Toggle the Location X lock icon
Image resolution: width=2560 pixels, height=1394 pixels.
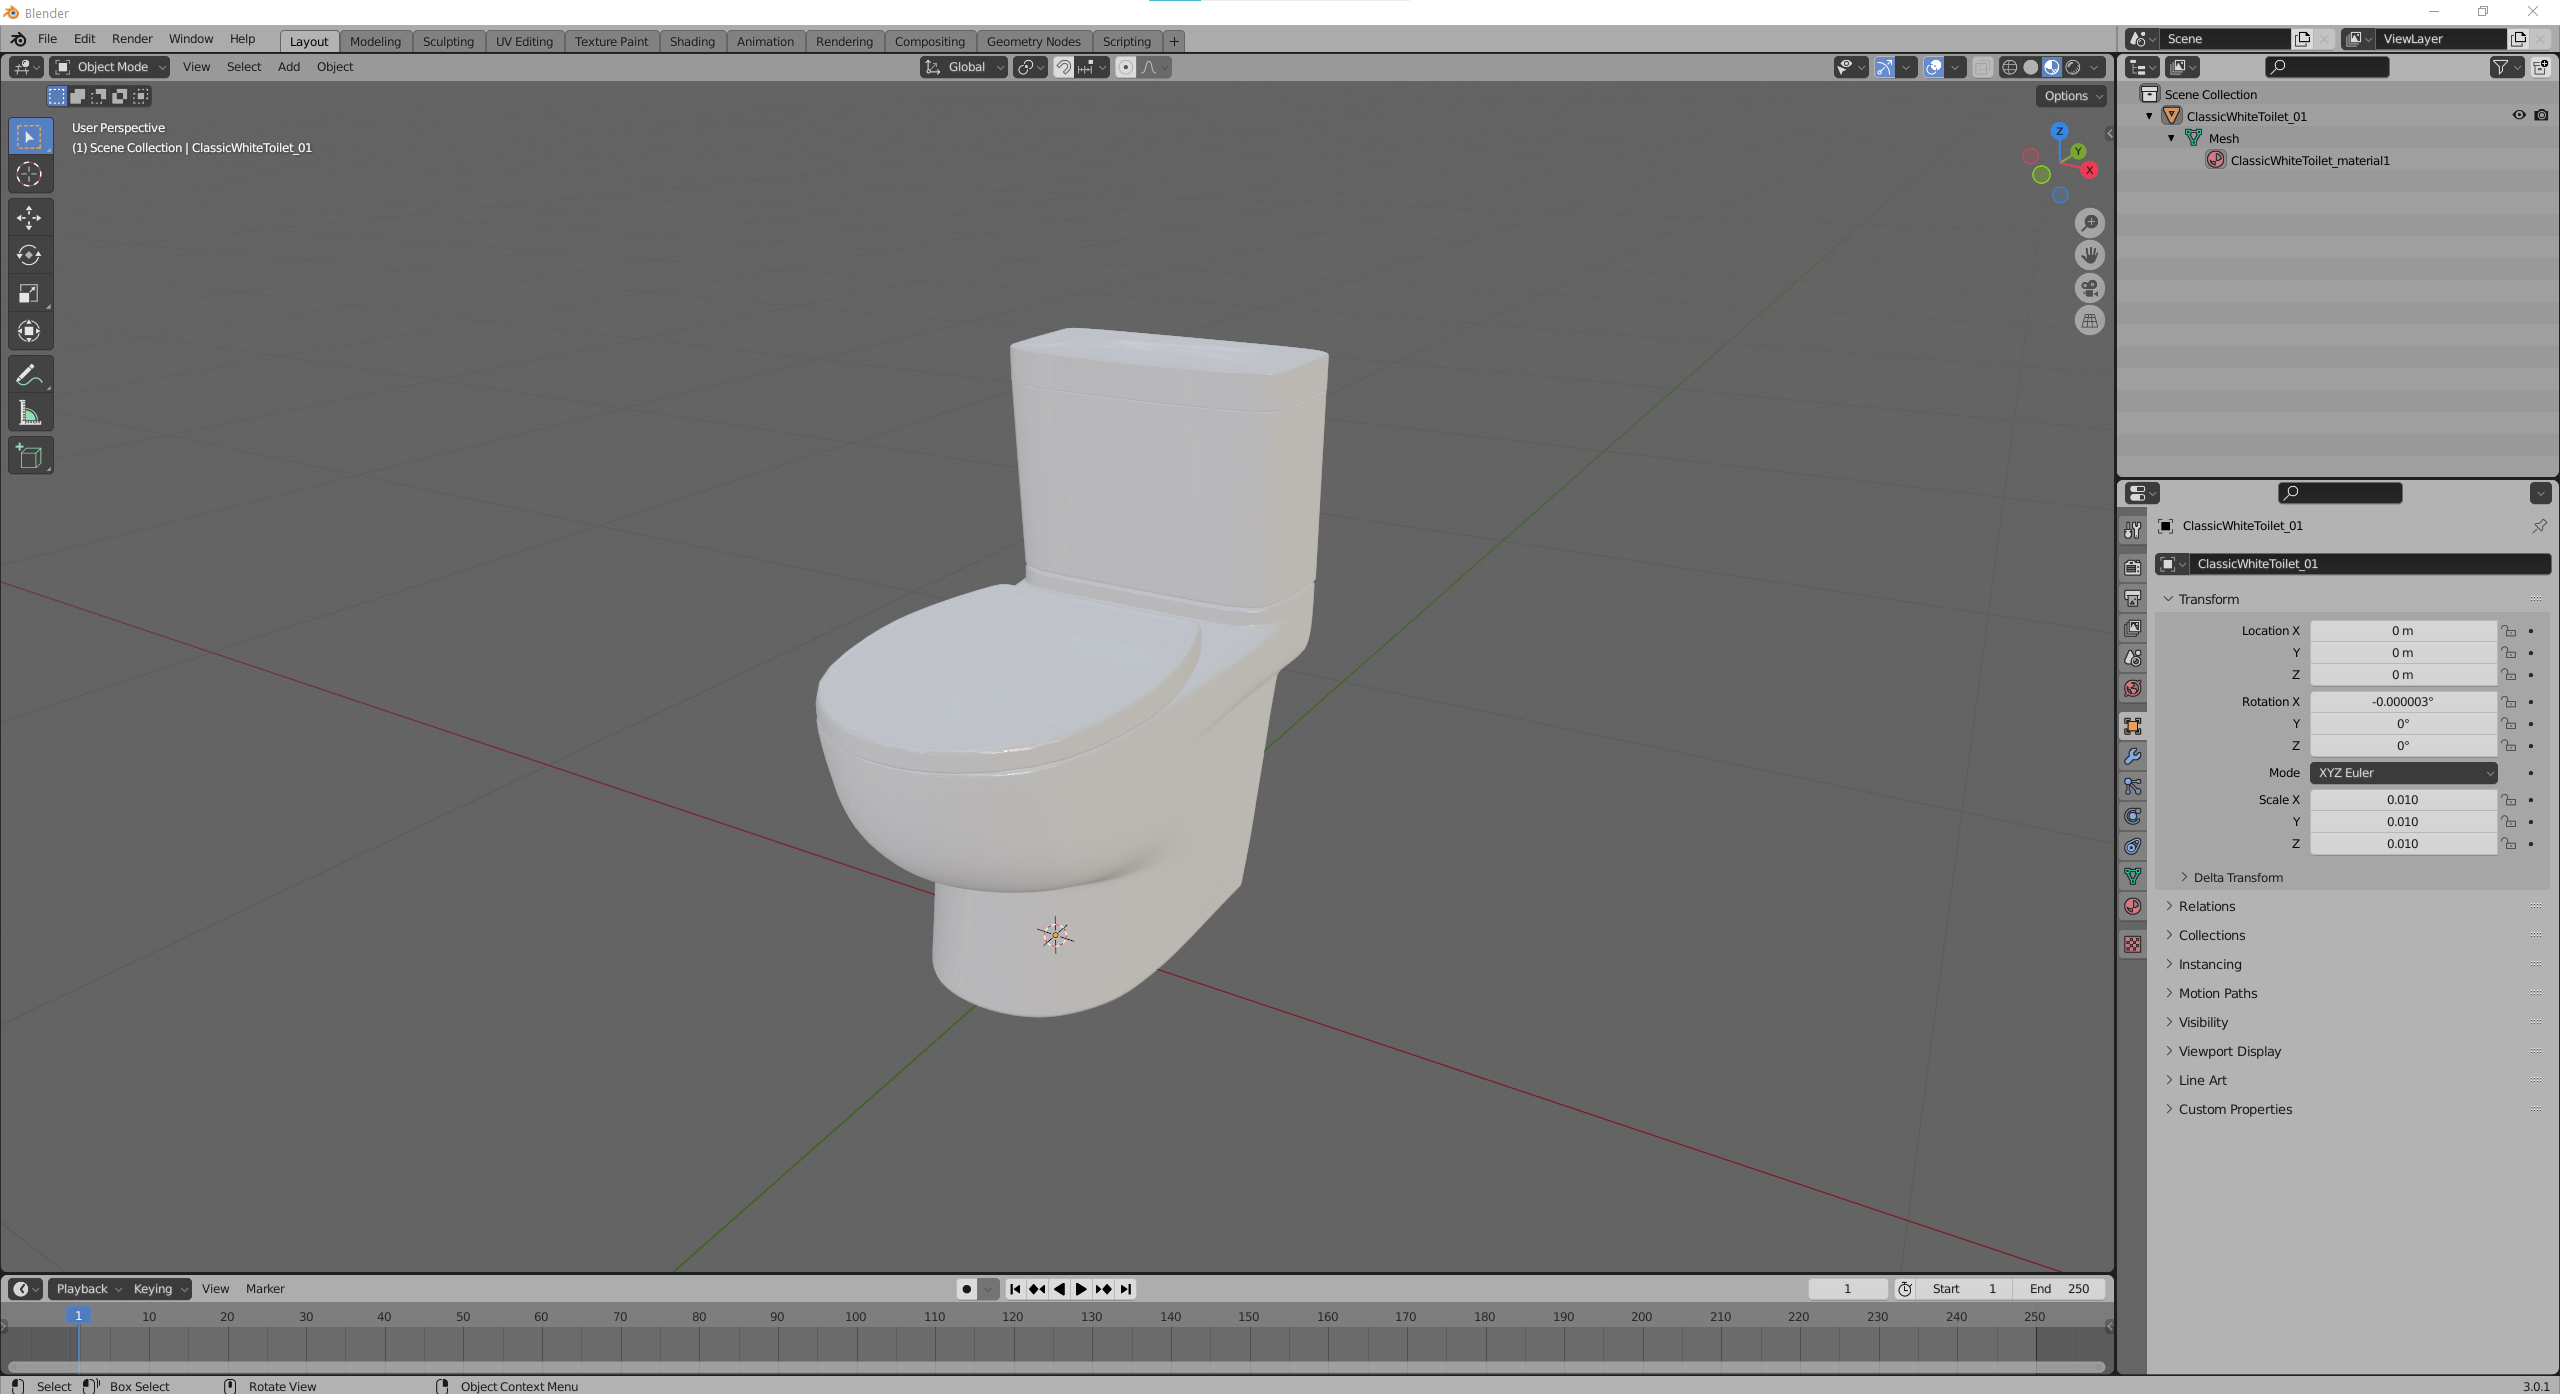(x=2509, y=631)
